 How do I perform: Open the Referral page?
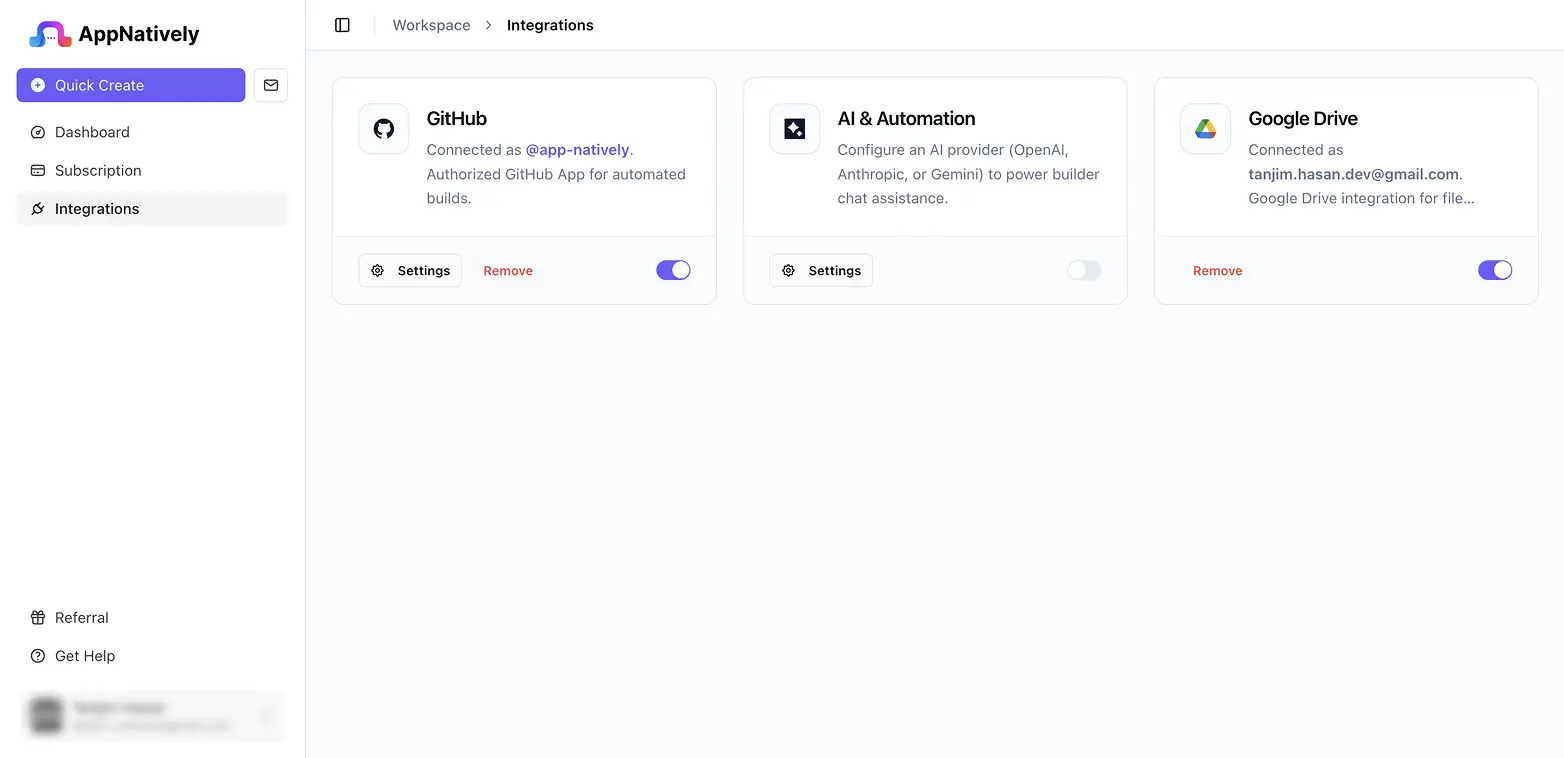click(152, 618)
